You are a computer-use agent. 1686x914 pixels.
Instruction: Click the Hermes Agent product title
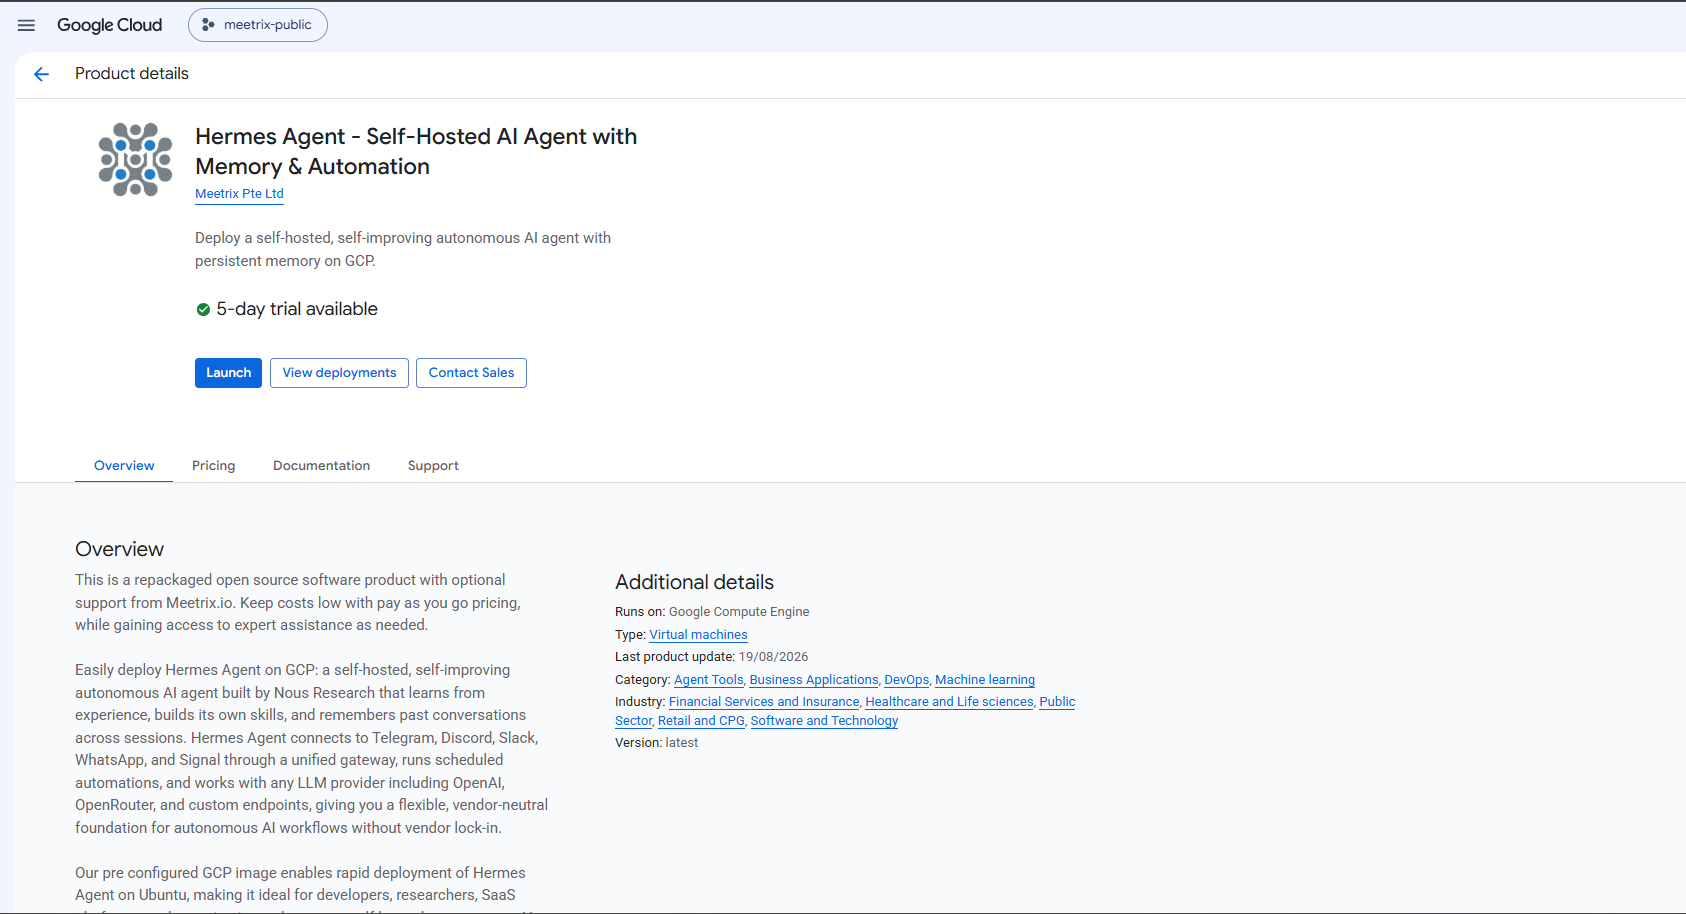[x=416, y=152]
